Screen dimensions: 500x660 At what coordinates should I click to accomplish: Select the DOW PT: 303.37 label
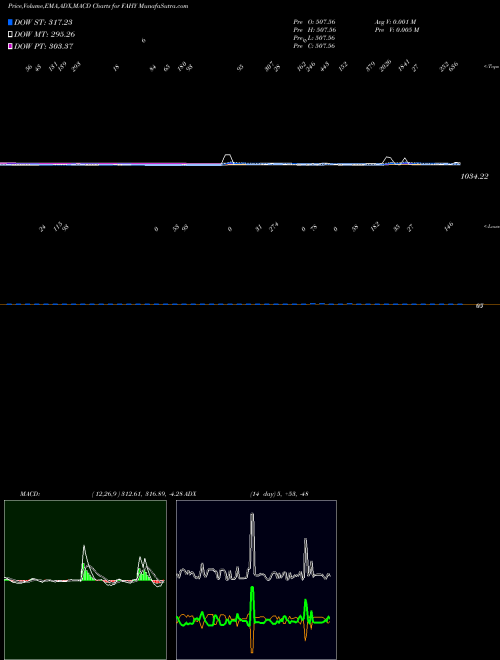click(x=44, y=46)
